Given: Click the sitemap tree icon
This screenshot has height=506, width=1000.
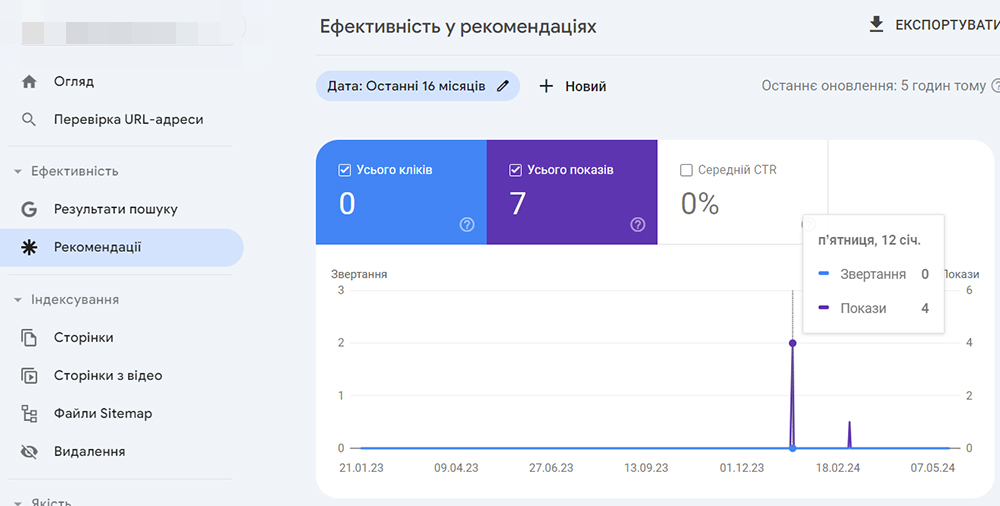Looking at the screenshot, I should pyautogui.click(x=29, y=413).
